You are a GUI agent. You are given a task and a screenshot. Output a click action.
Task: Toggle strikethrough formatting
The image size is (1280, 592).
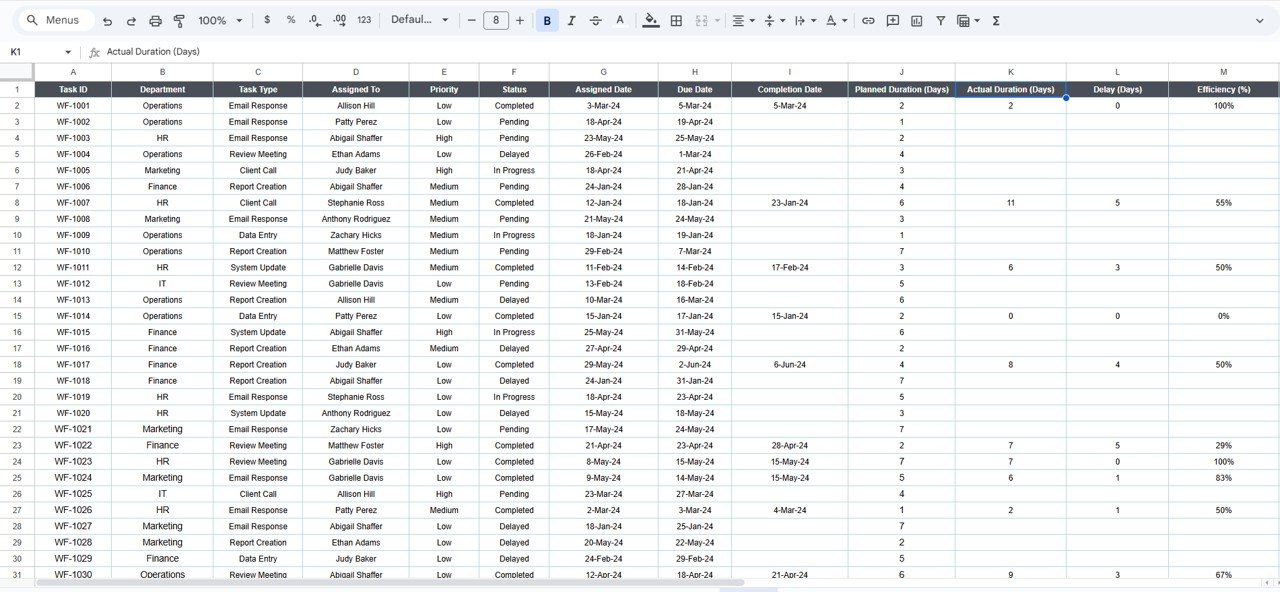pyautogui.click(x=595, y=20)
